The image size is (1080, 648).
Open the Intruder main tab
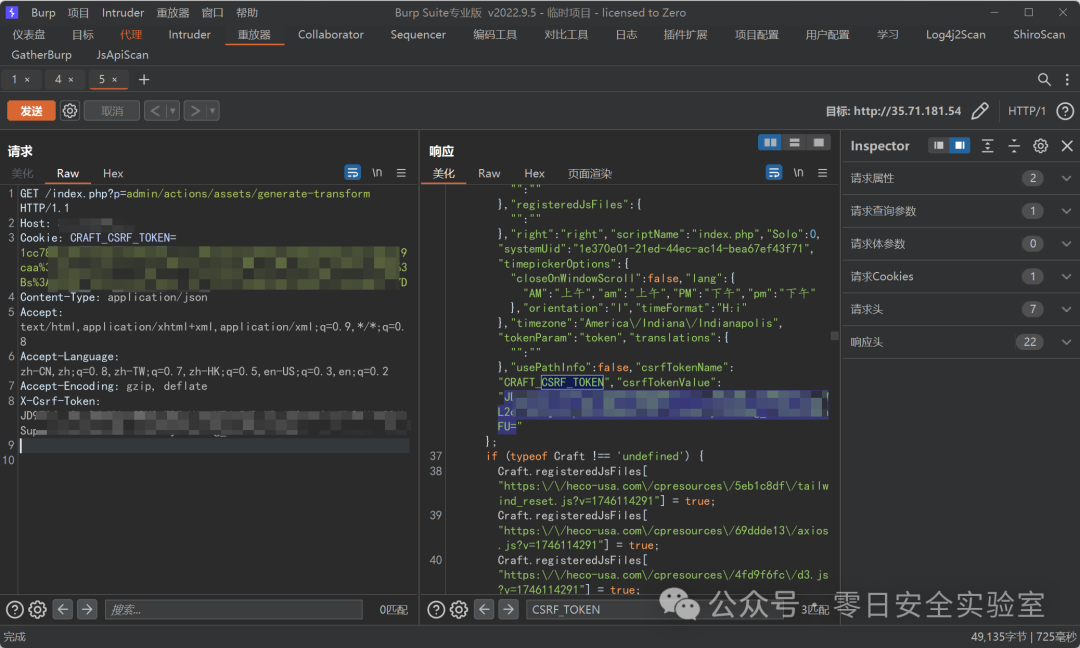click(x=189, y=34)
